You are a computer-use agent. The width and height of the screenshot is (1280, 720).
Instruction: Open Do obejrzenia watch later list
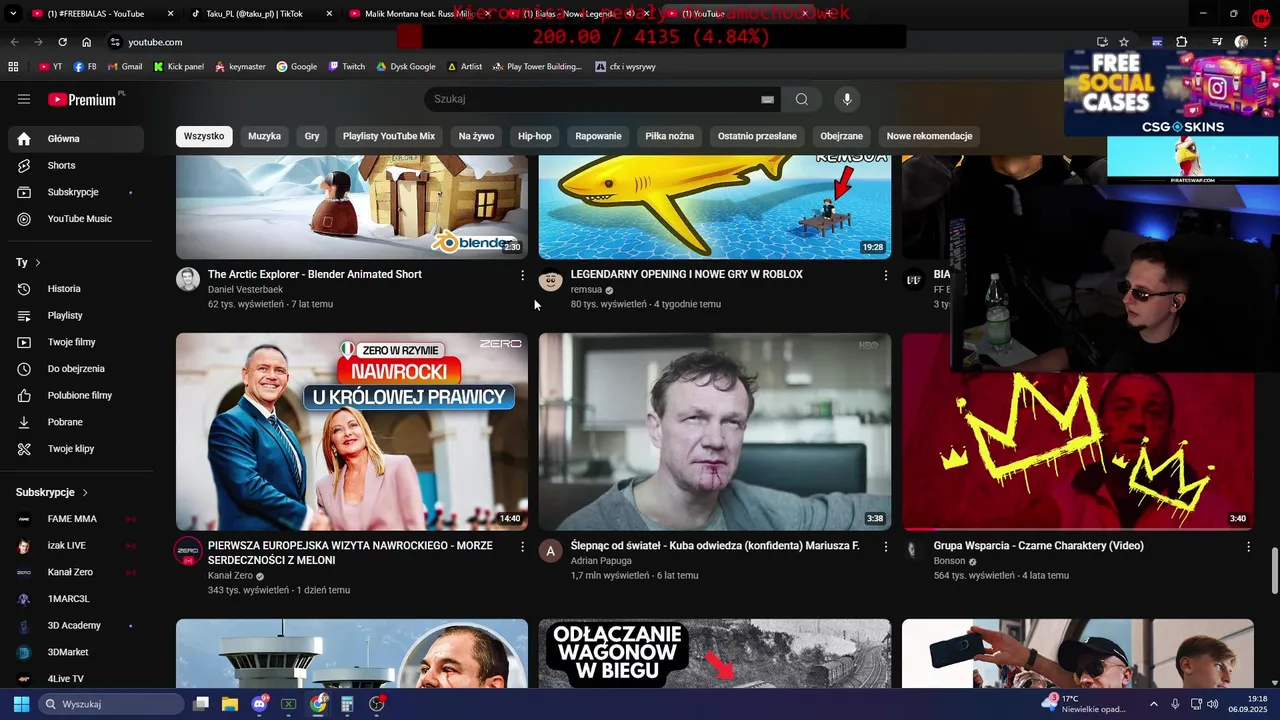[76, 369]
